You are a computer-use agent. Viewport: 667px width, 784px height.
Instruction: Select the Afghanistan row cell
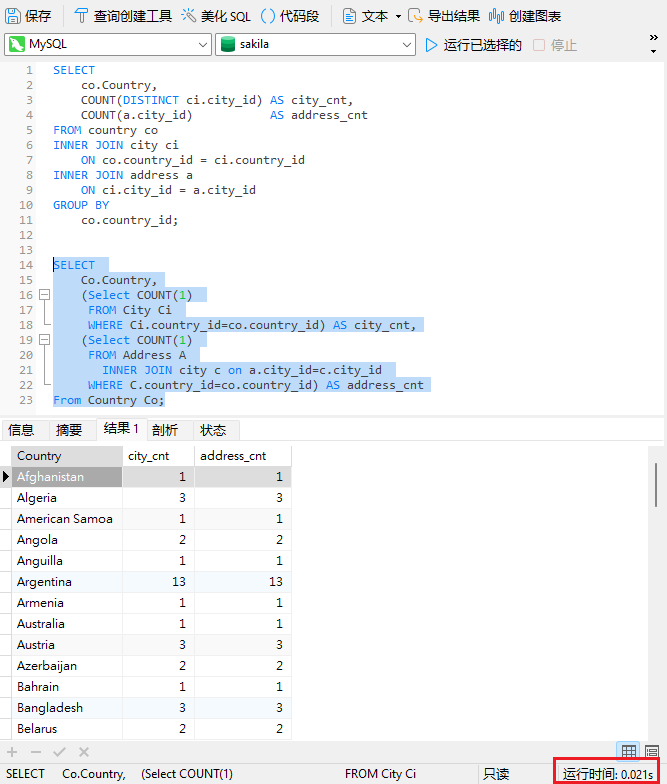point(67,477)
